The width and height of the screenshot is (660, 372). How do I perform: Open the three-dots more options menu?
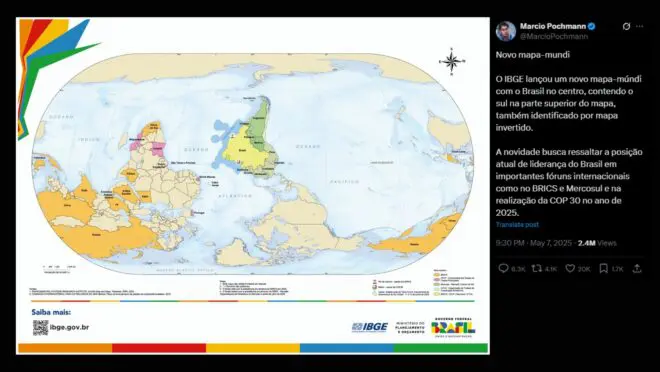coord(639,27)
